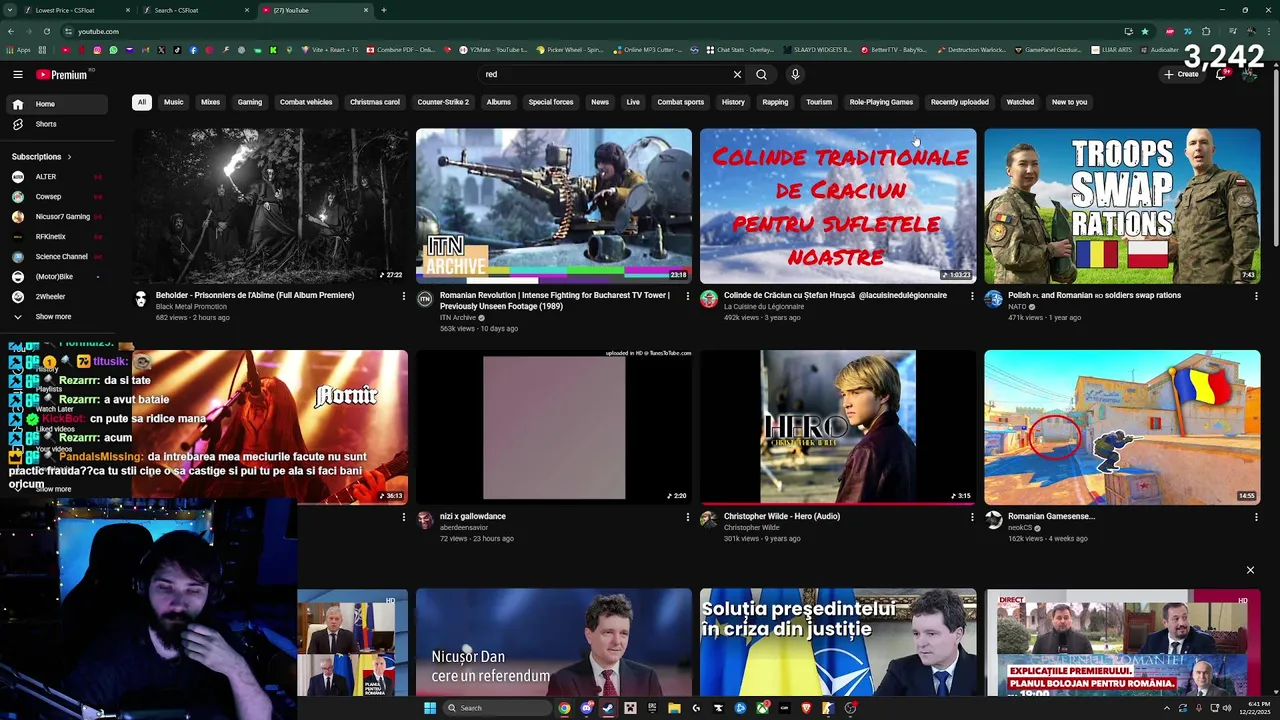
Task: Select the Live filter chip
Action: [x=633, y=102]
